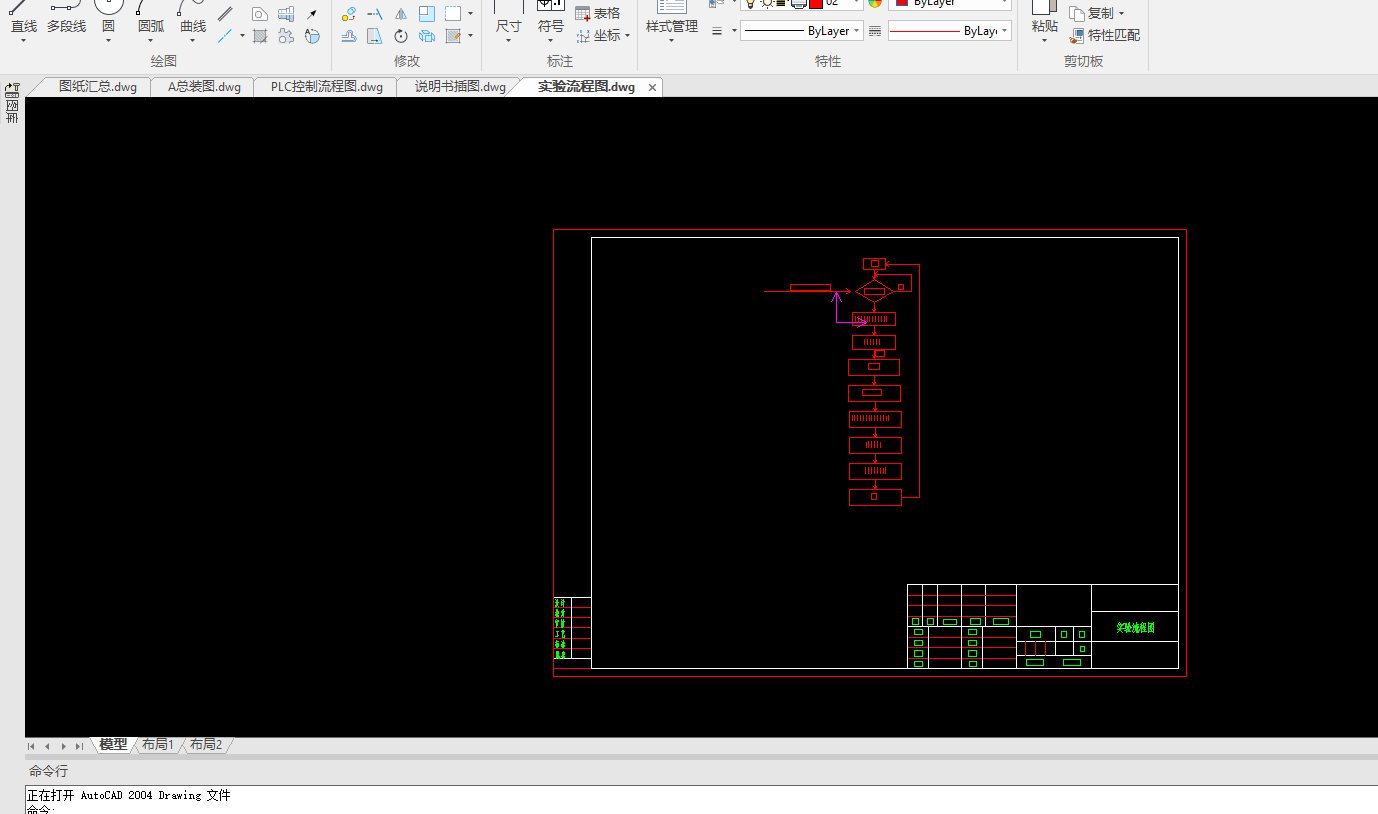Click the 特性匹配 match properties icon
Screen dimensions: 1378x814
click(x=1076, y=36)
